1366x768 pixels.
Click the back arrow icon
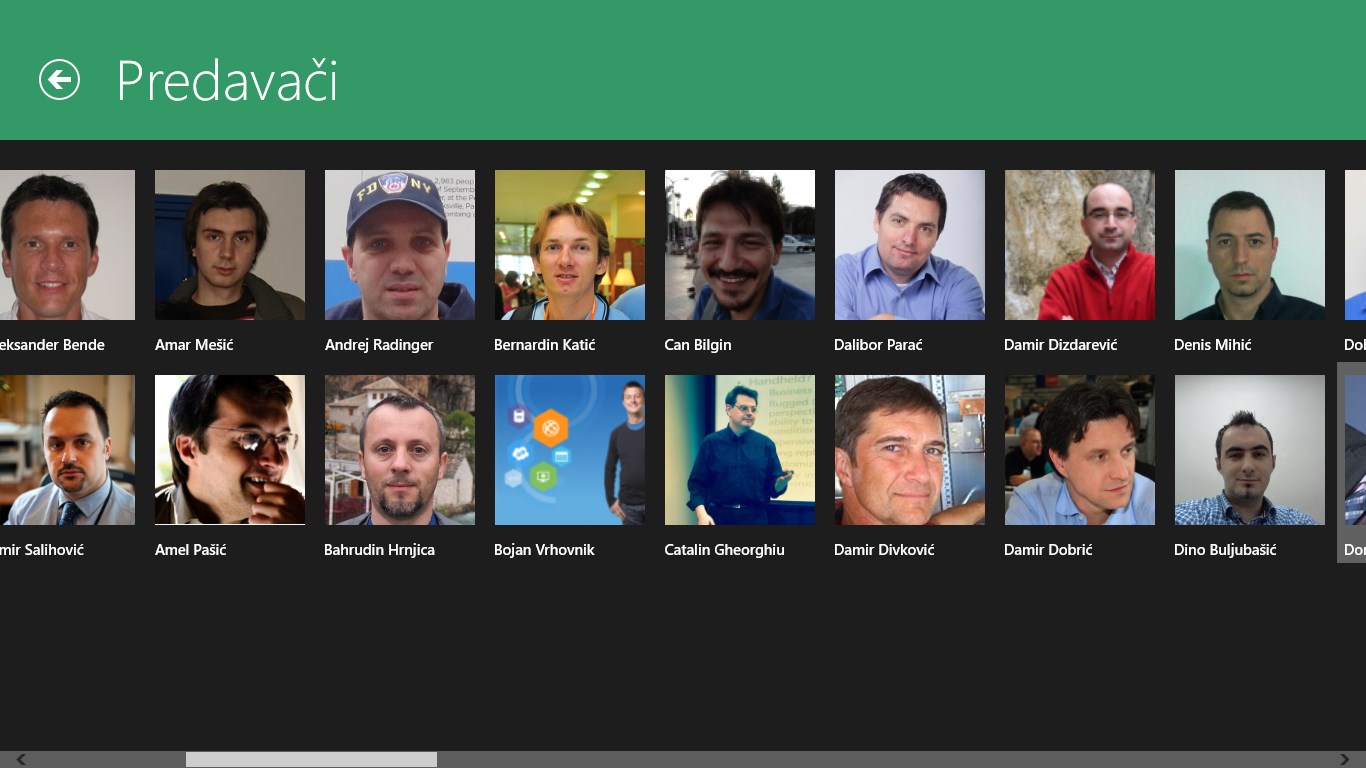59,80
